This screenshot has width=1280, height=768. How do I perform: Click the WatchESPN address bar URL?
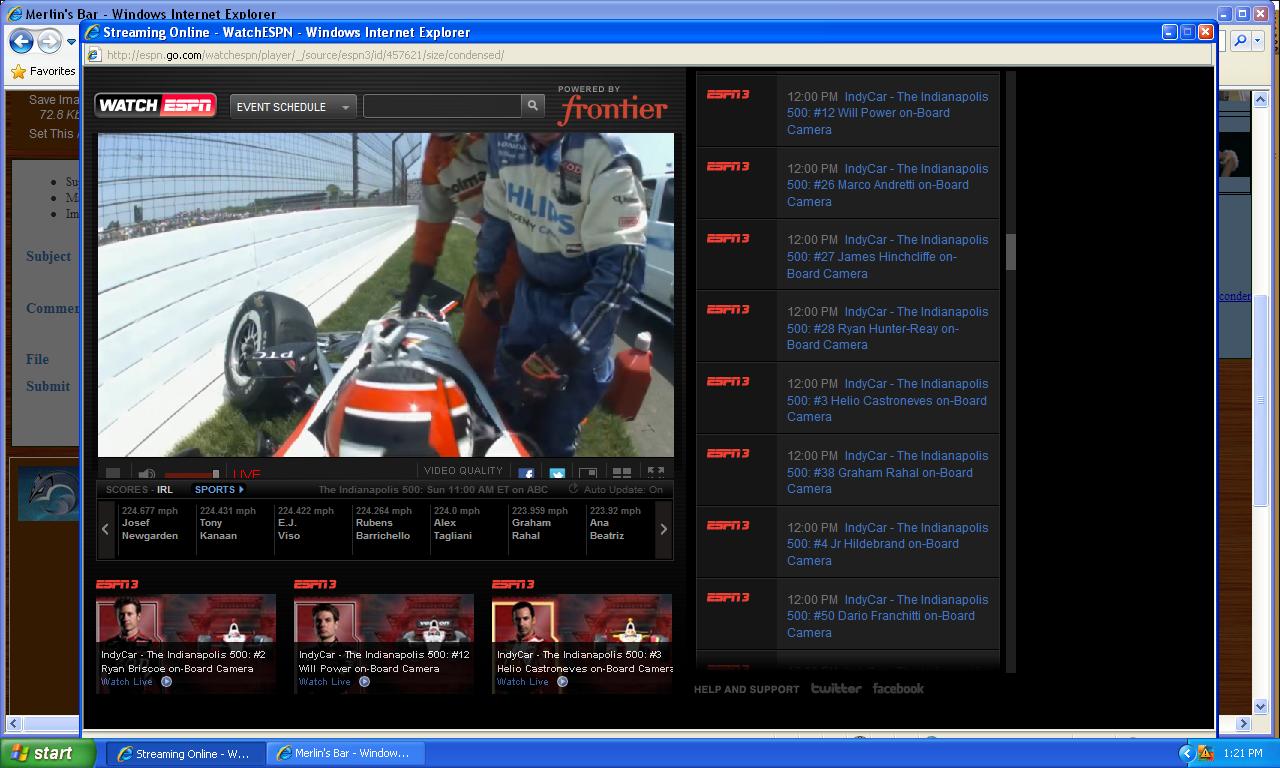[x=305, y=55]
